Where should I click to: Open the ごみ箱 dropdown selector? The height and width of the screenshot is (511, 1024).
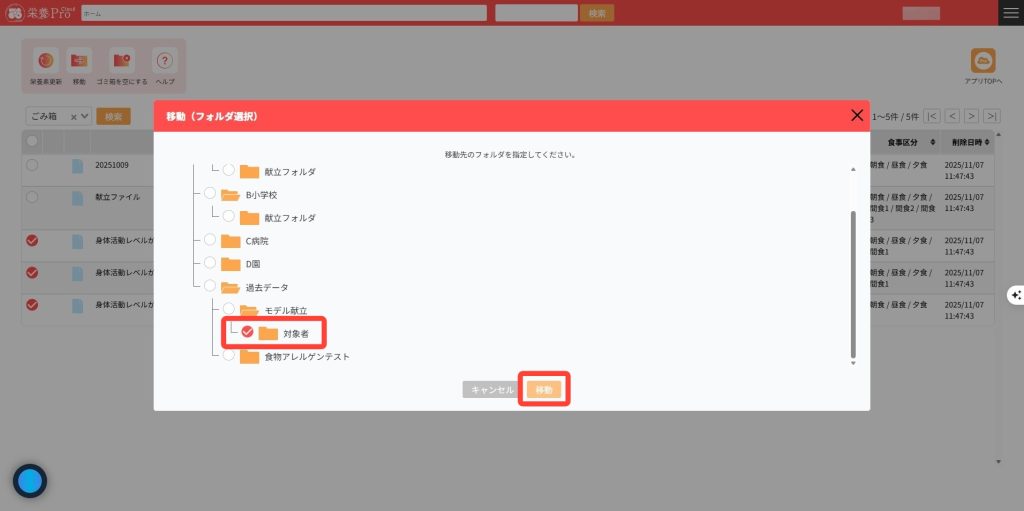coord(58,116)
